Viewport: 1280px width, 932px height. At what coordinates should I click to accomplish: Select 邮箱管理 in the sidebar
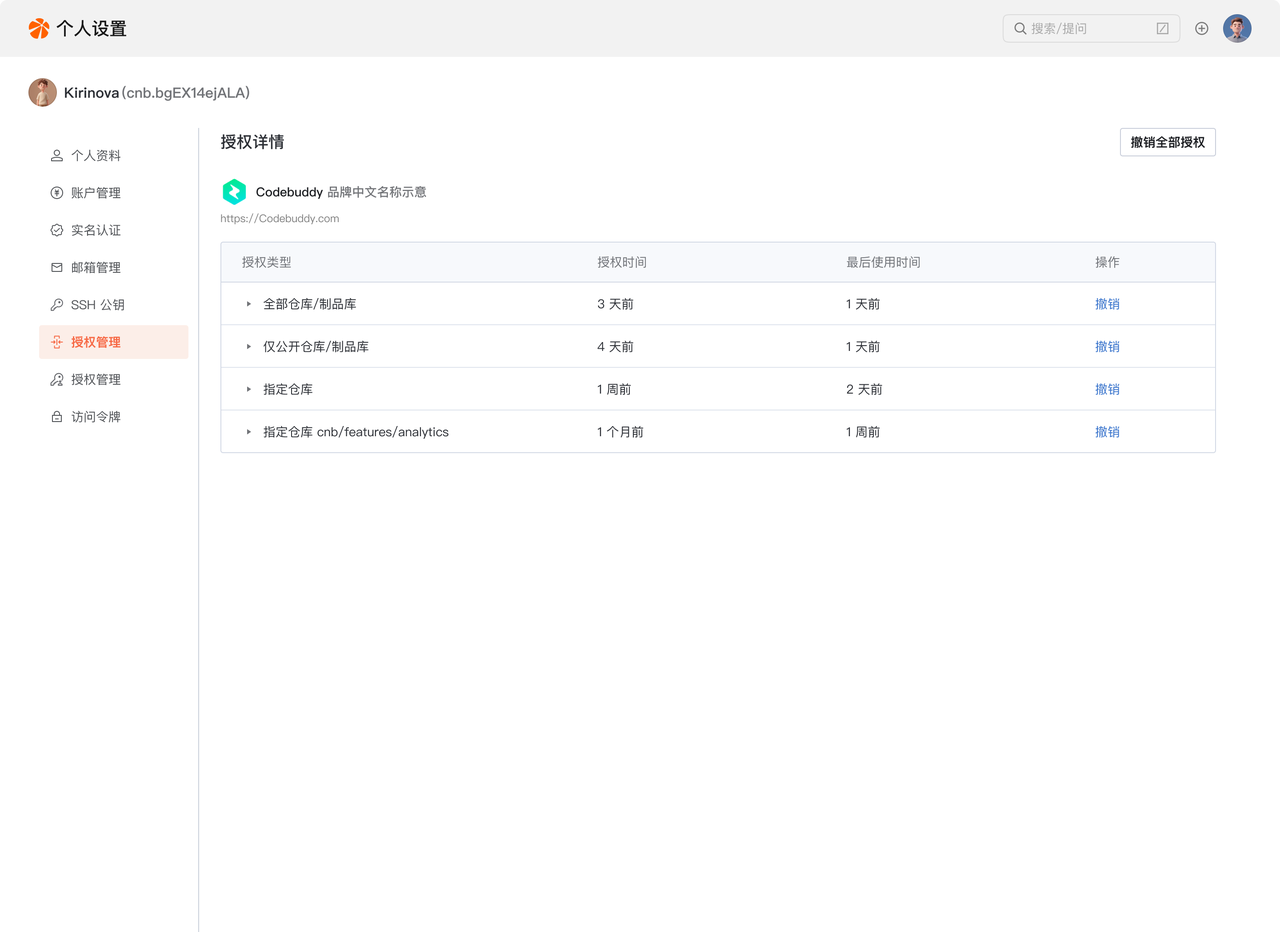[96, 268]
